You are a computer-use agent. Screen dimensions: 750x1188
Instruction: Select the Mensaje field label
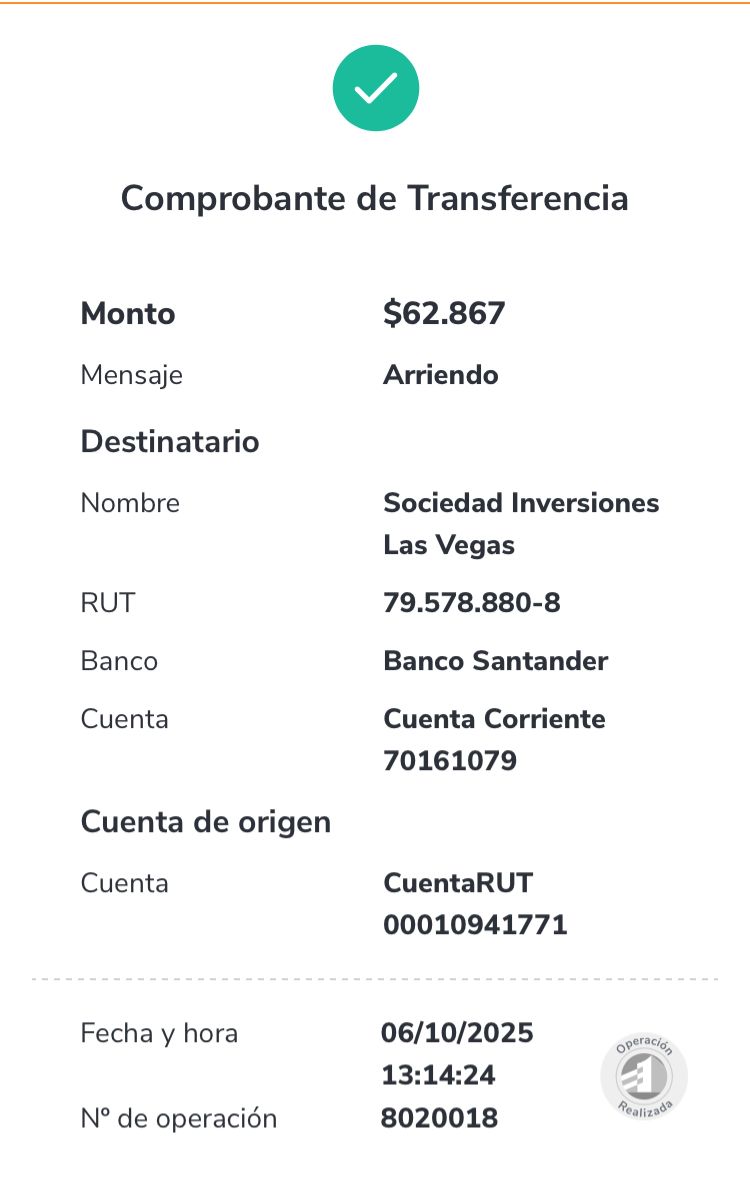132,376
